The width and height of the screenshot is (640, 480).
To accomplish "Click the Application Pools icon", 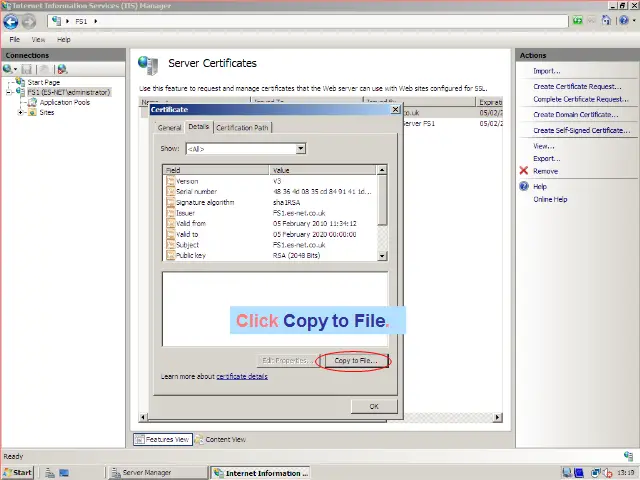I will pos(33,102).
